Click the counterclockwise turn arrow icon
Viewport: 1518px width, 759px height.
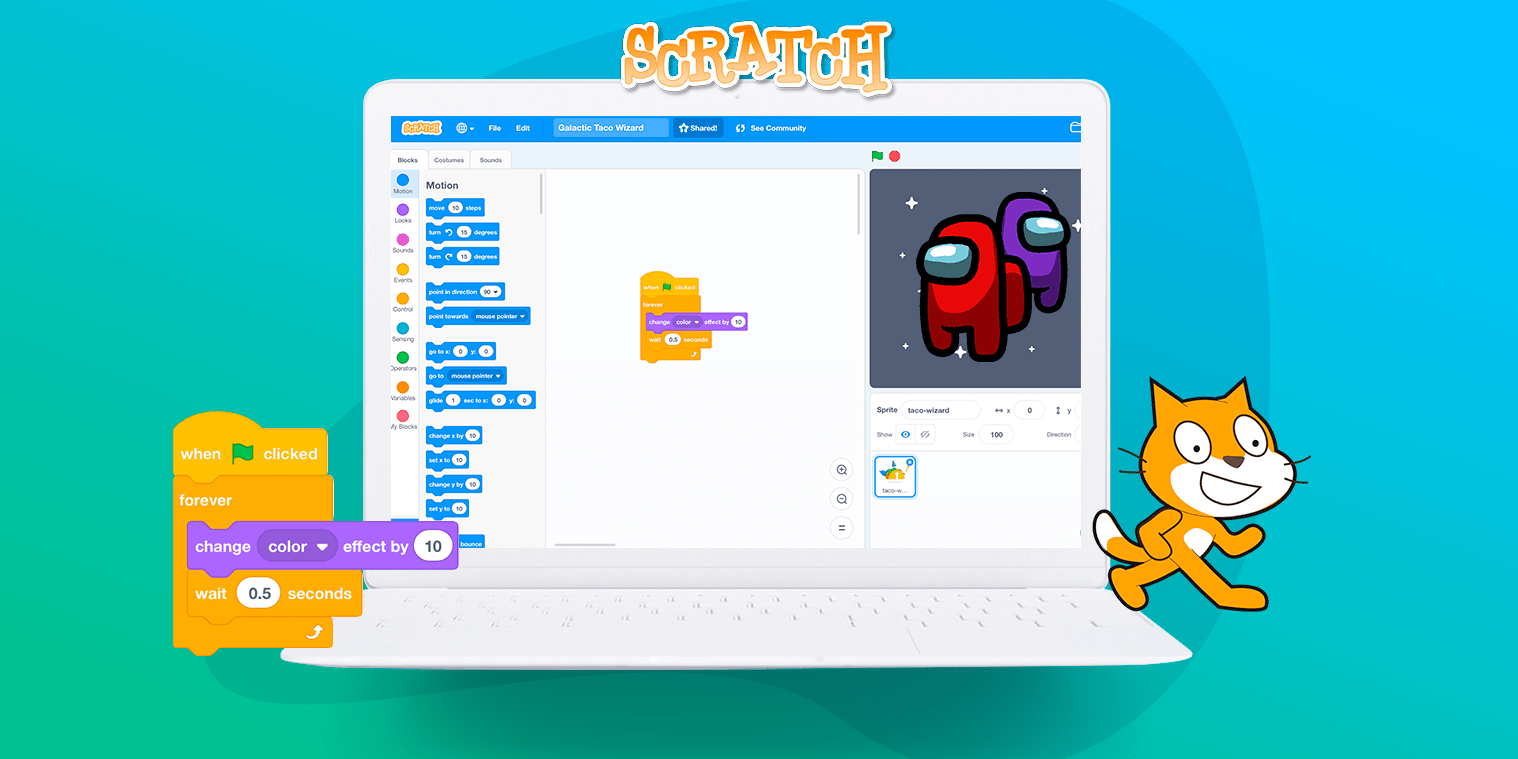point(448,232)
